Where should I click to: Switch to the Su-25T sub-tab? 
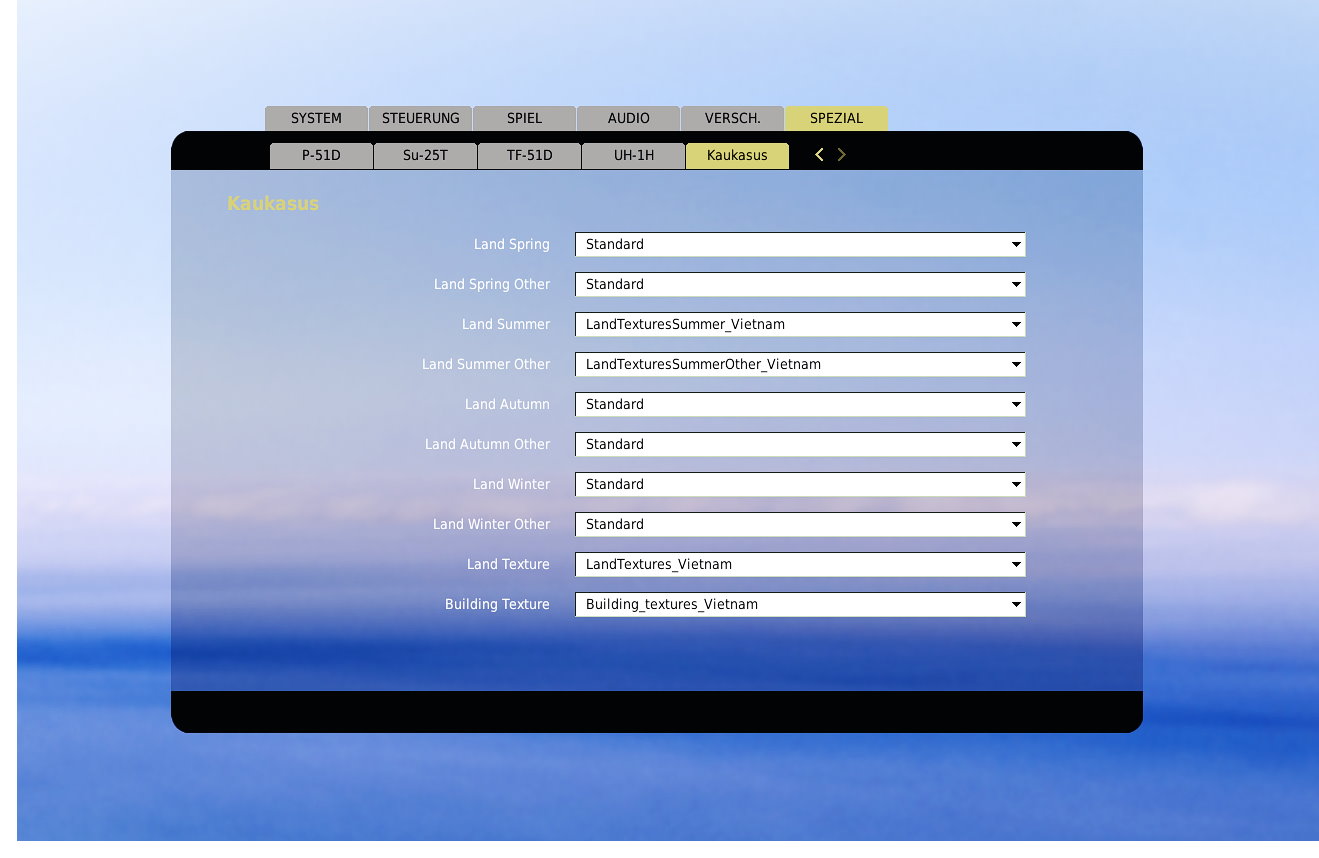425,156
